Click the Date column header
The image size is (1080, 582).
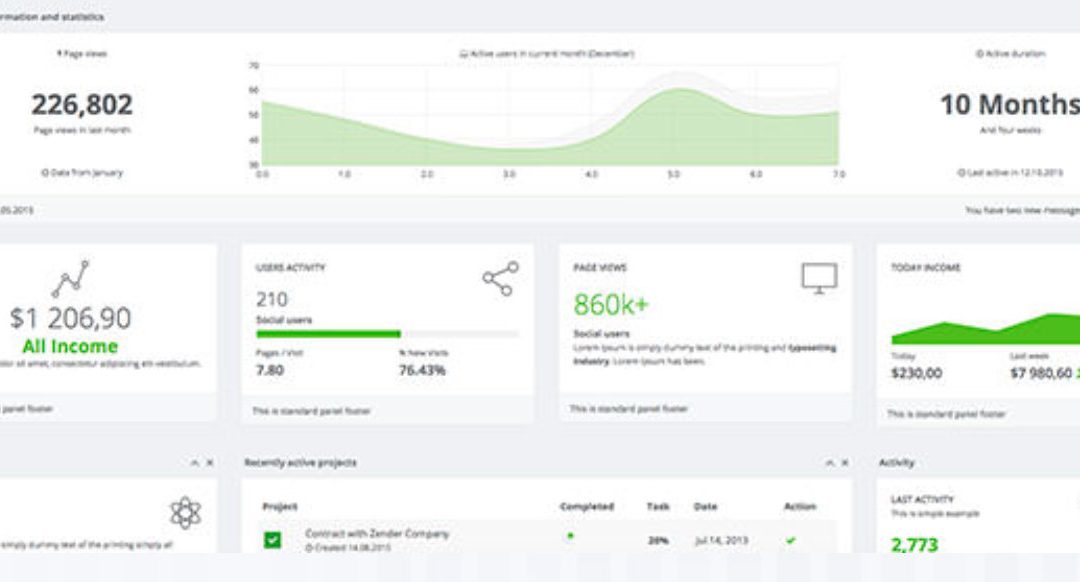point(705,507)
